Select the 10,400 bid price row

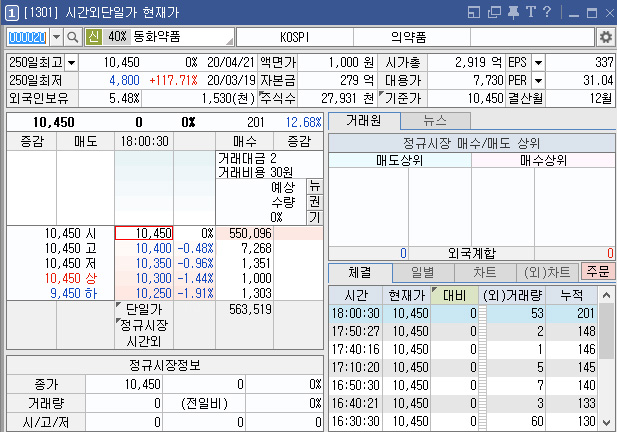pos(144,248)
